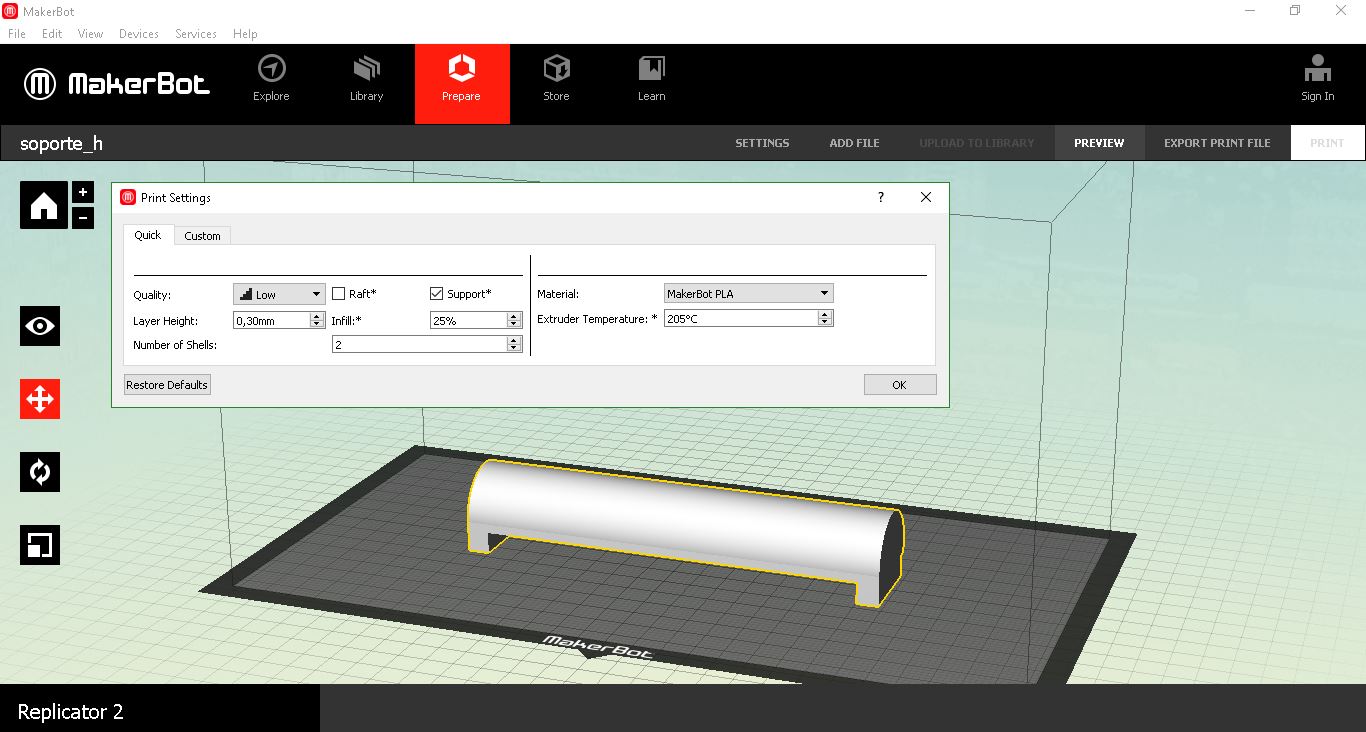Screen dimensions: 1366x732
Task: Lower Extruder Temperature with down arrow
Action: (826, 322)
